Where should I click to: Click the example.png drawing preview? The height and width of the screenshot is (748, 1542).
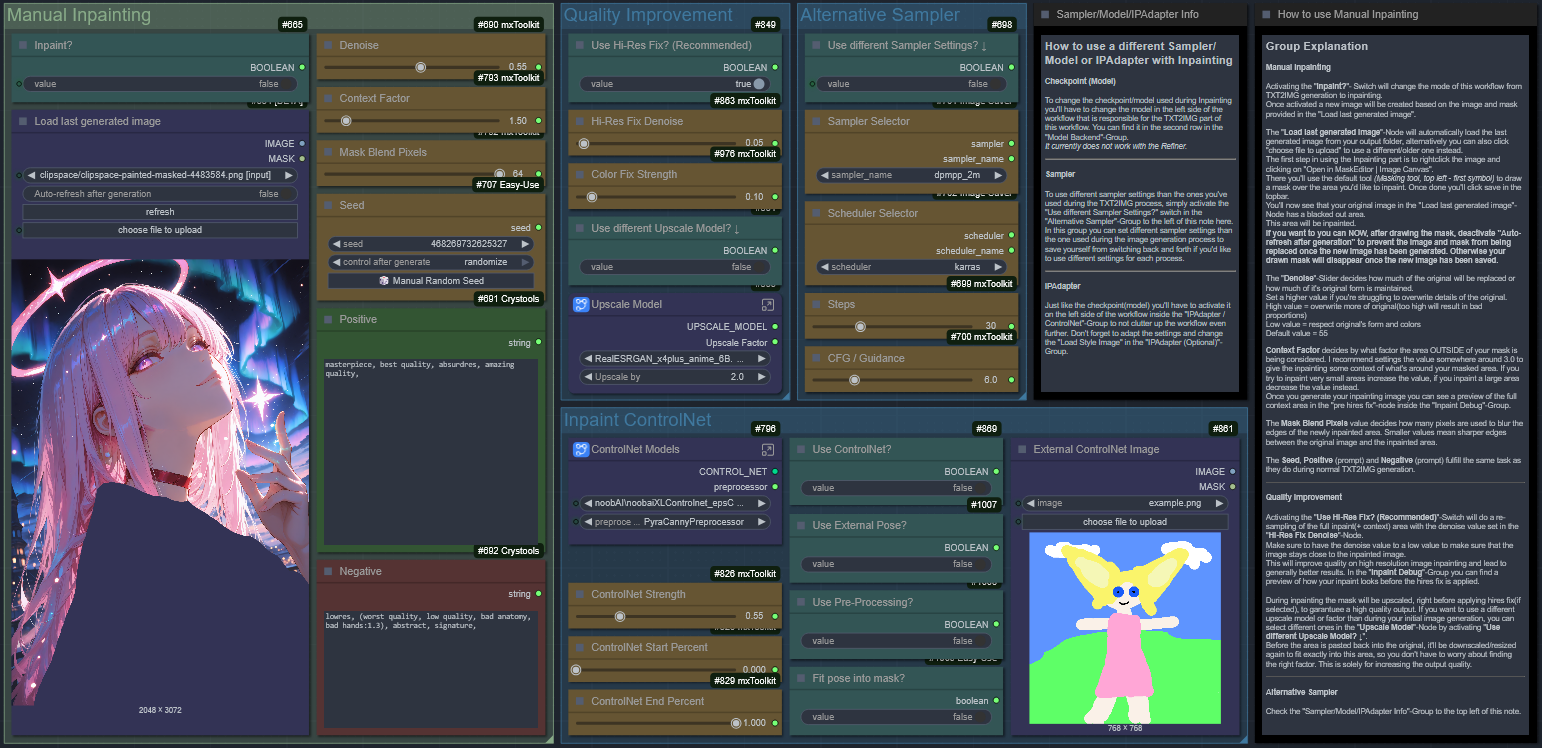click(1125, 628)
